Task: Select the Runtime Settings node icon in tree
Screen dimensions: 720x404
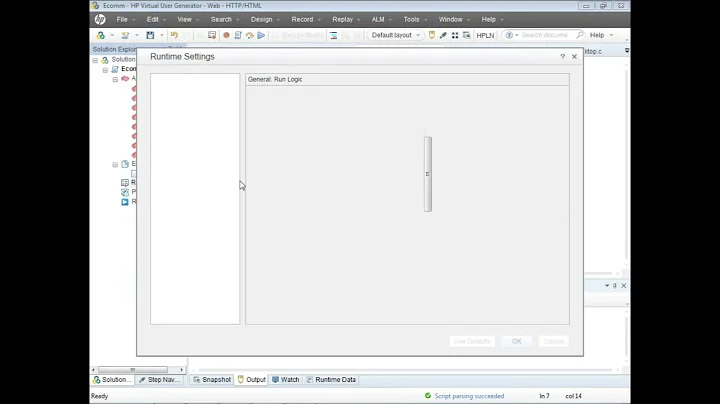Action: (x=124, y=182)
